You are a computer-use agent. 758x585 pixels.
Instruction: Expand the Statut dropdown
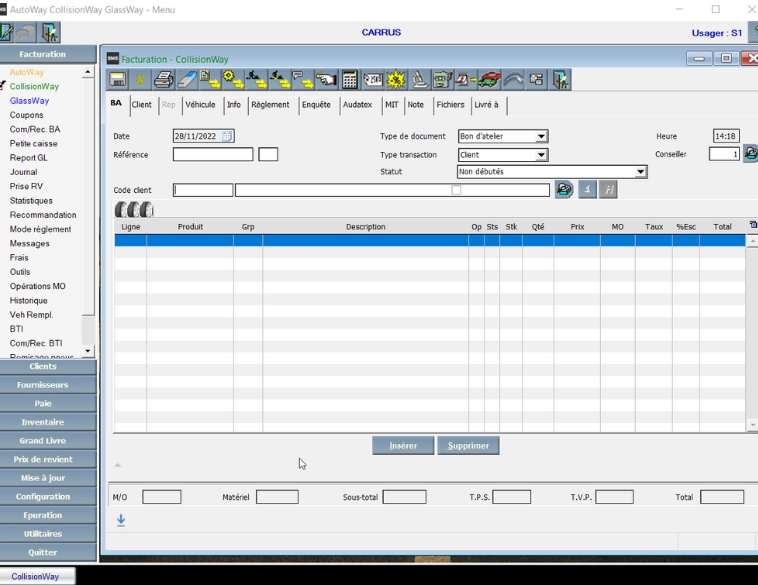pos(641,172)
